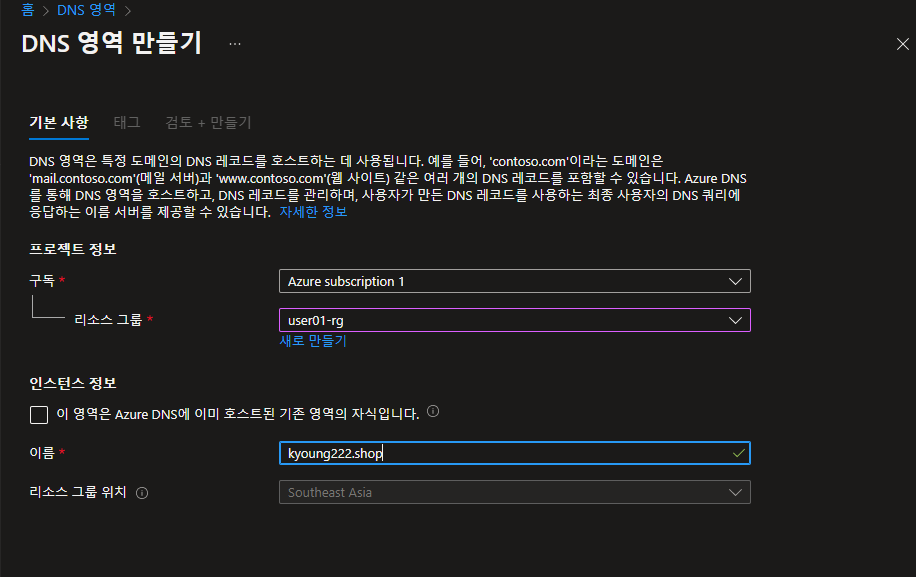Image resolution: width=916 pixels, height=577 pixels.
Task: Switch to the 기본 사항 tab
Action: coord(59,123)
